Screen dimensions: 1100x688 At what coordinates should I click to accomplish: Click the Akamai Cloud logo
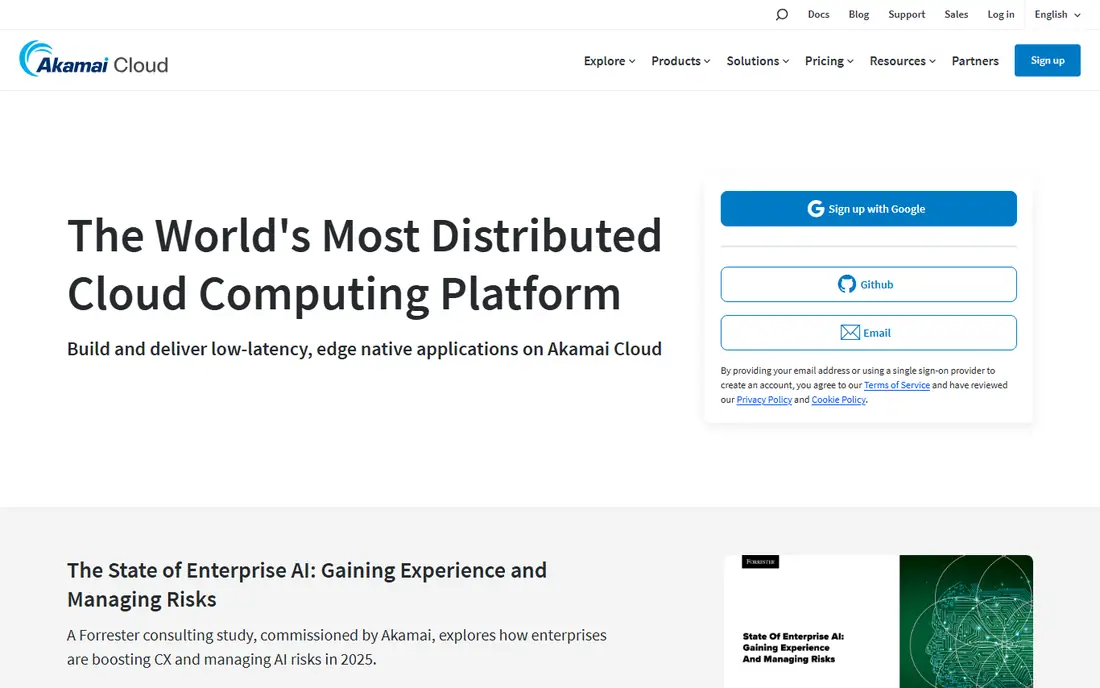(x=94, y=59)
